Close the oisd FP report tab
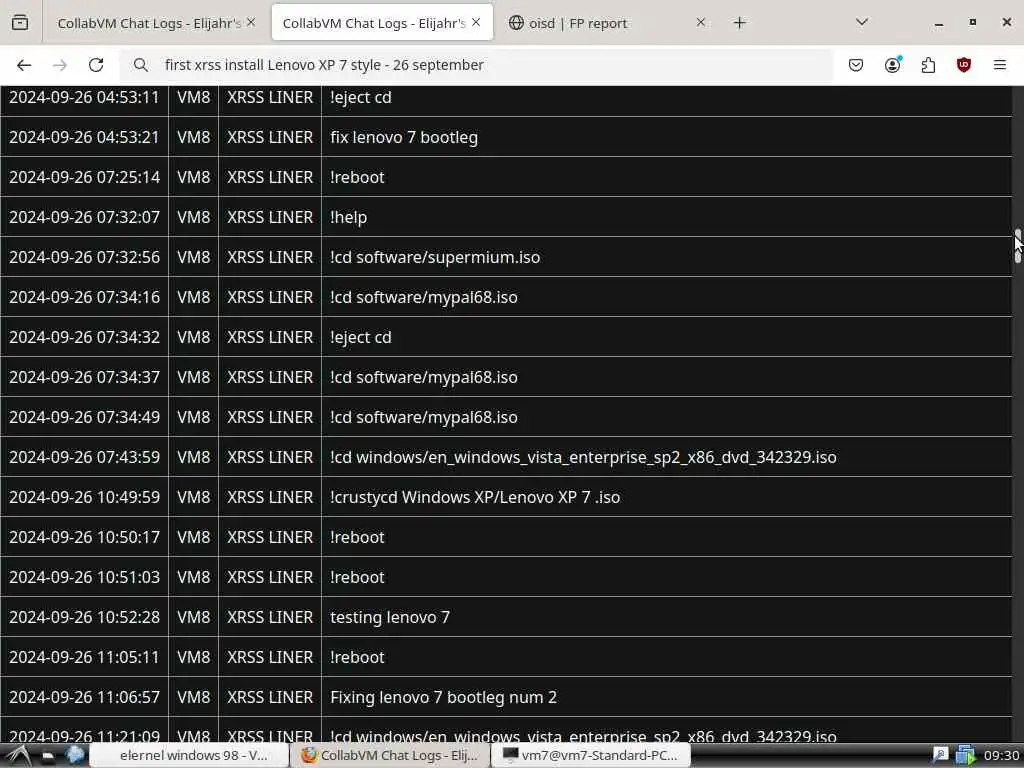1024x768 pixels. click(x=701, y=22)
